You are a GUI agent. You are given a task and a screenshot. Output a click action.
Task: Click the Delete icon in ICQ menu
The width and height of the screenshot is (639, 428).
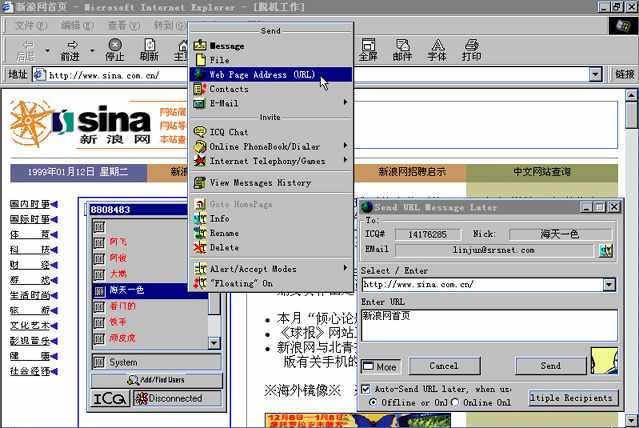coord(200,247)
